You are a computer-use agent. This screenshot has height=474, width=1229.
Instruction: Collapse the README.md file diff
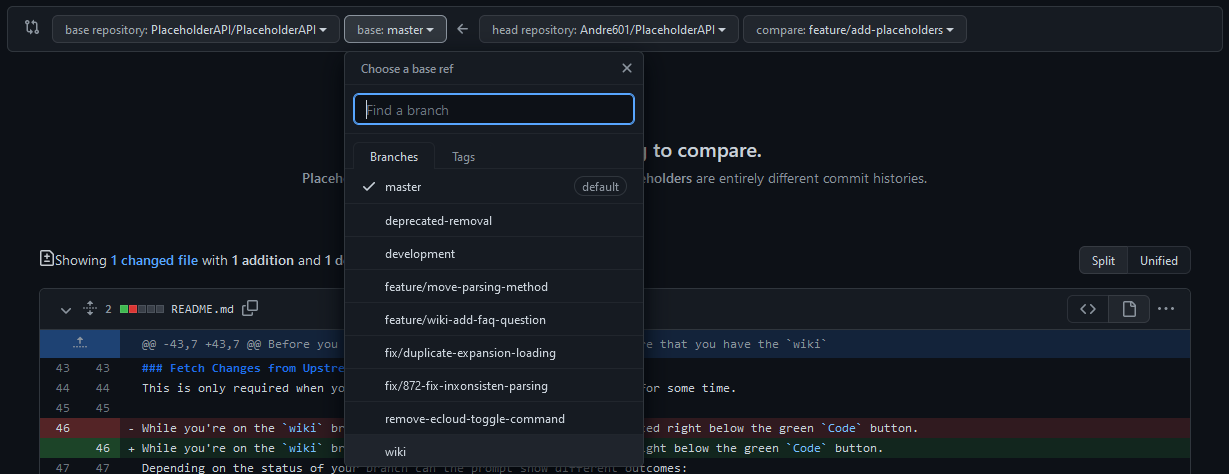(66, 309)
